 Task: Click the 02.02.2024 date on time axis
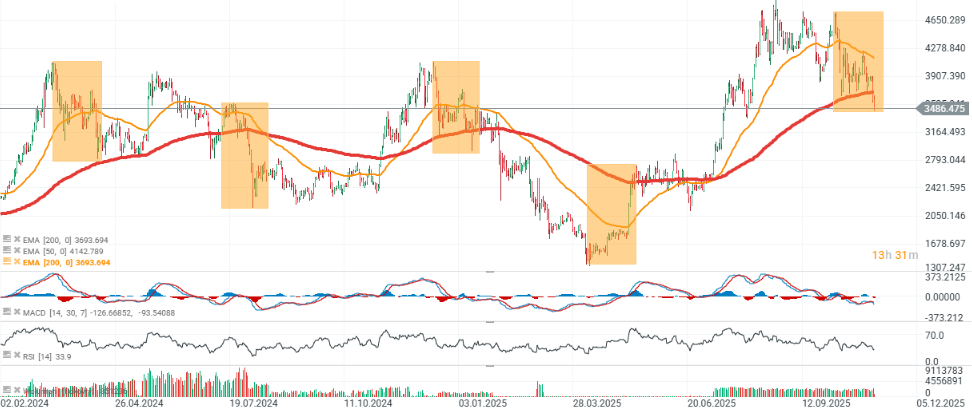pyautogui.click(x=24, y=403)
